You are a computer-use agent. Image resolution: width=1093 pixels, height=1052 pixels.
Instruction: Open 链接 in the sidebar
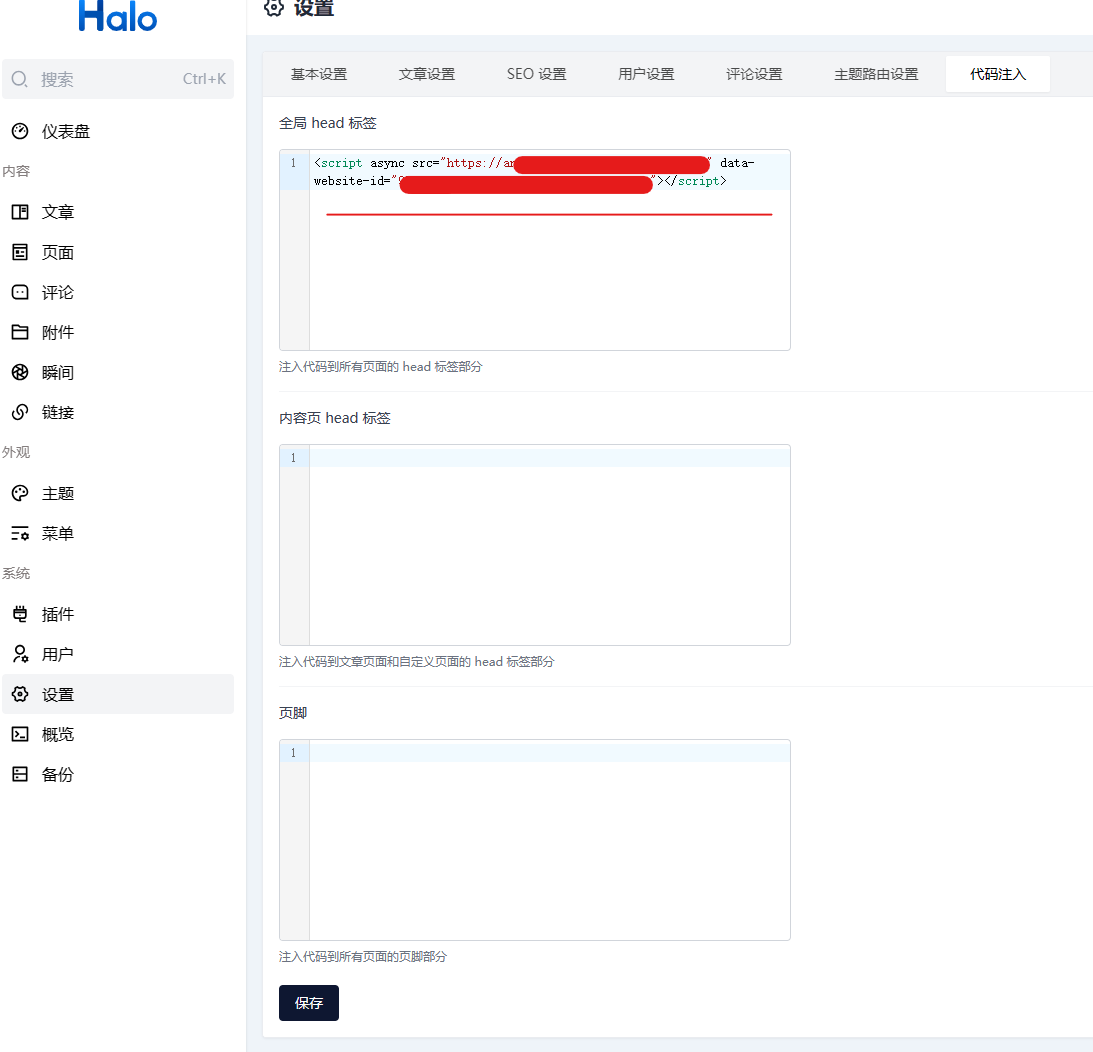pyautogui.click(x=118, y=413)
